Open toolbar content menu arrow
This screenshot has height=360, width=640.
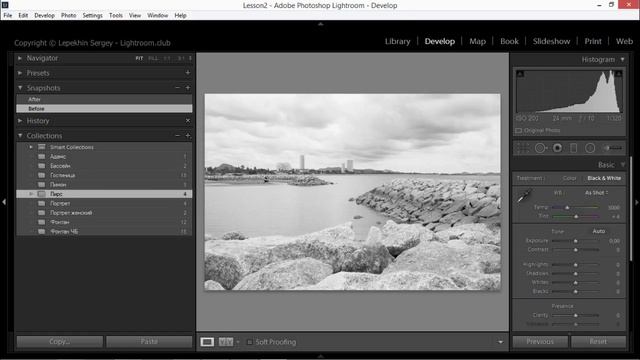click(x=500, y=342)
